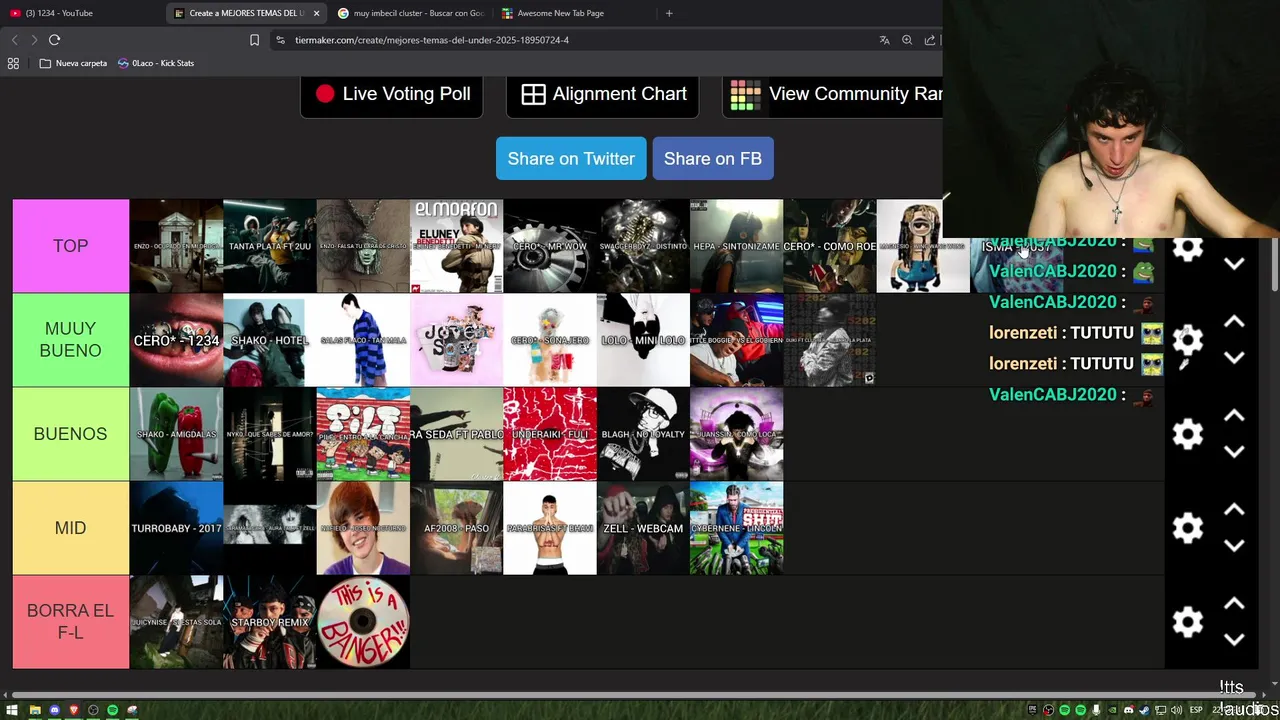Switch to muy imbecil cluster search tab
The height and width of the screenshot is (720, 1280).
411,13
